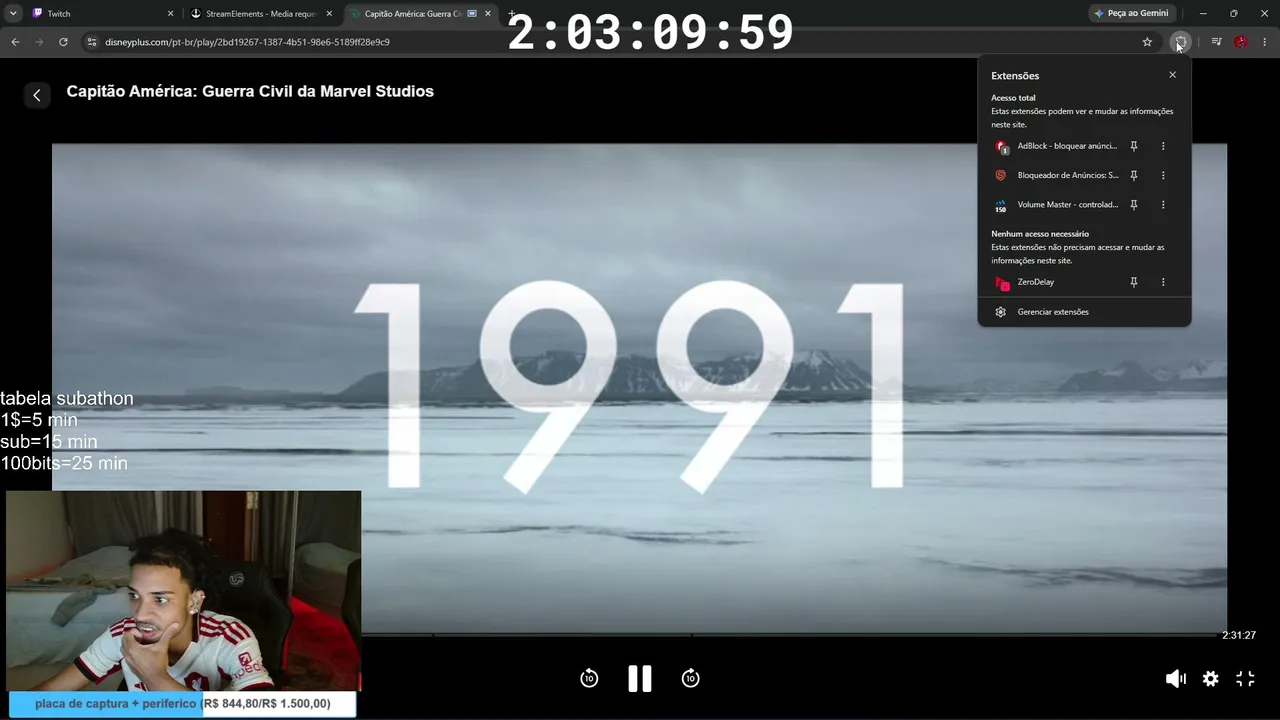Click the Extensions puzzle icon in toolbar
This screenshot has width=1280, height=720.
(x=1180, y=42)
